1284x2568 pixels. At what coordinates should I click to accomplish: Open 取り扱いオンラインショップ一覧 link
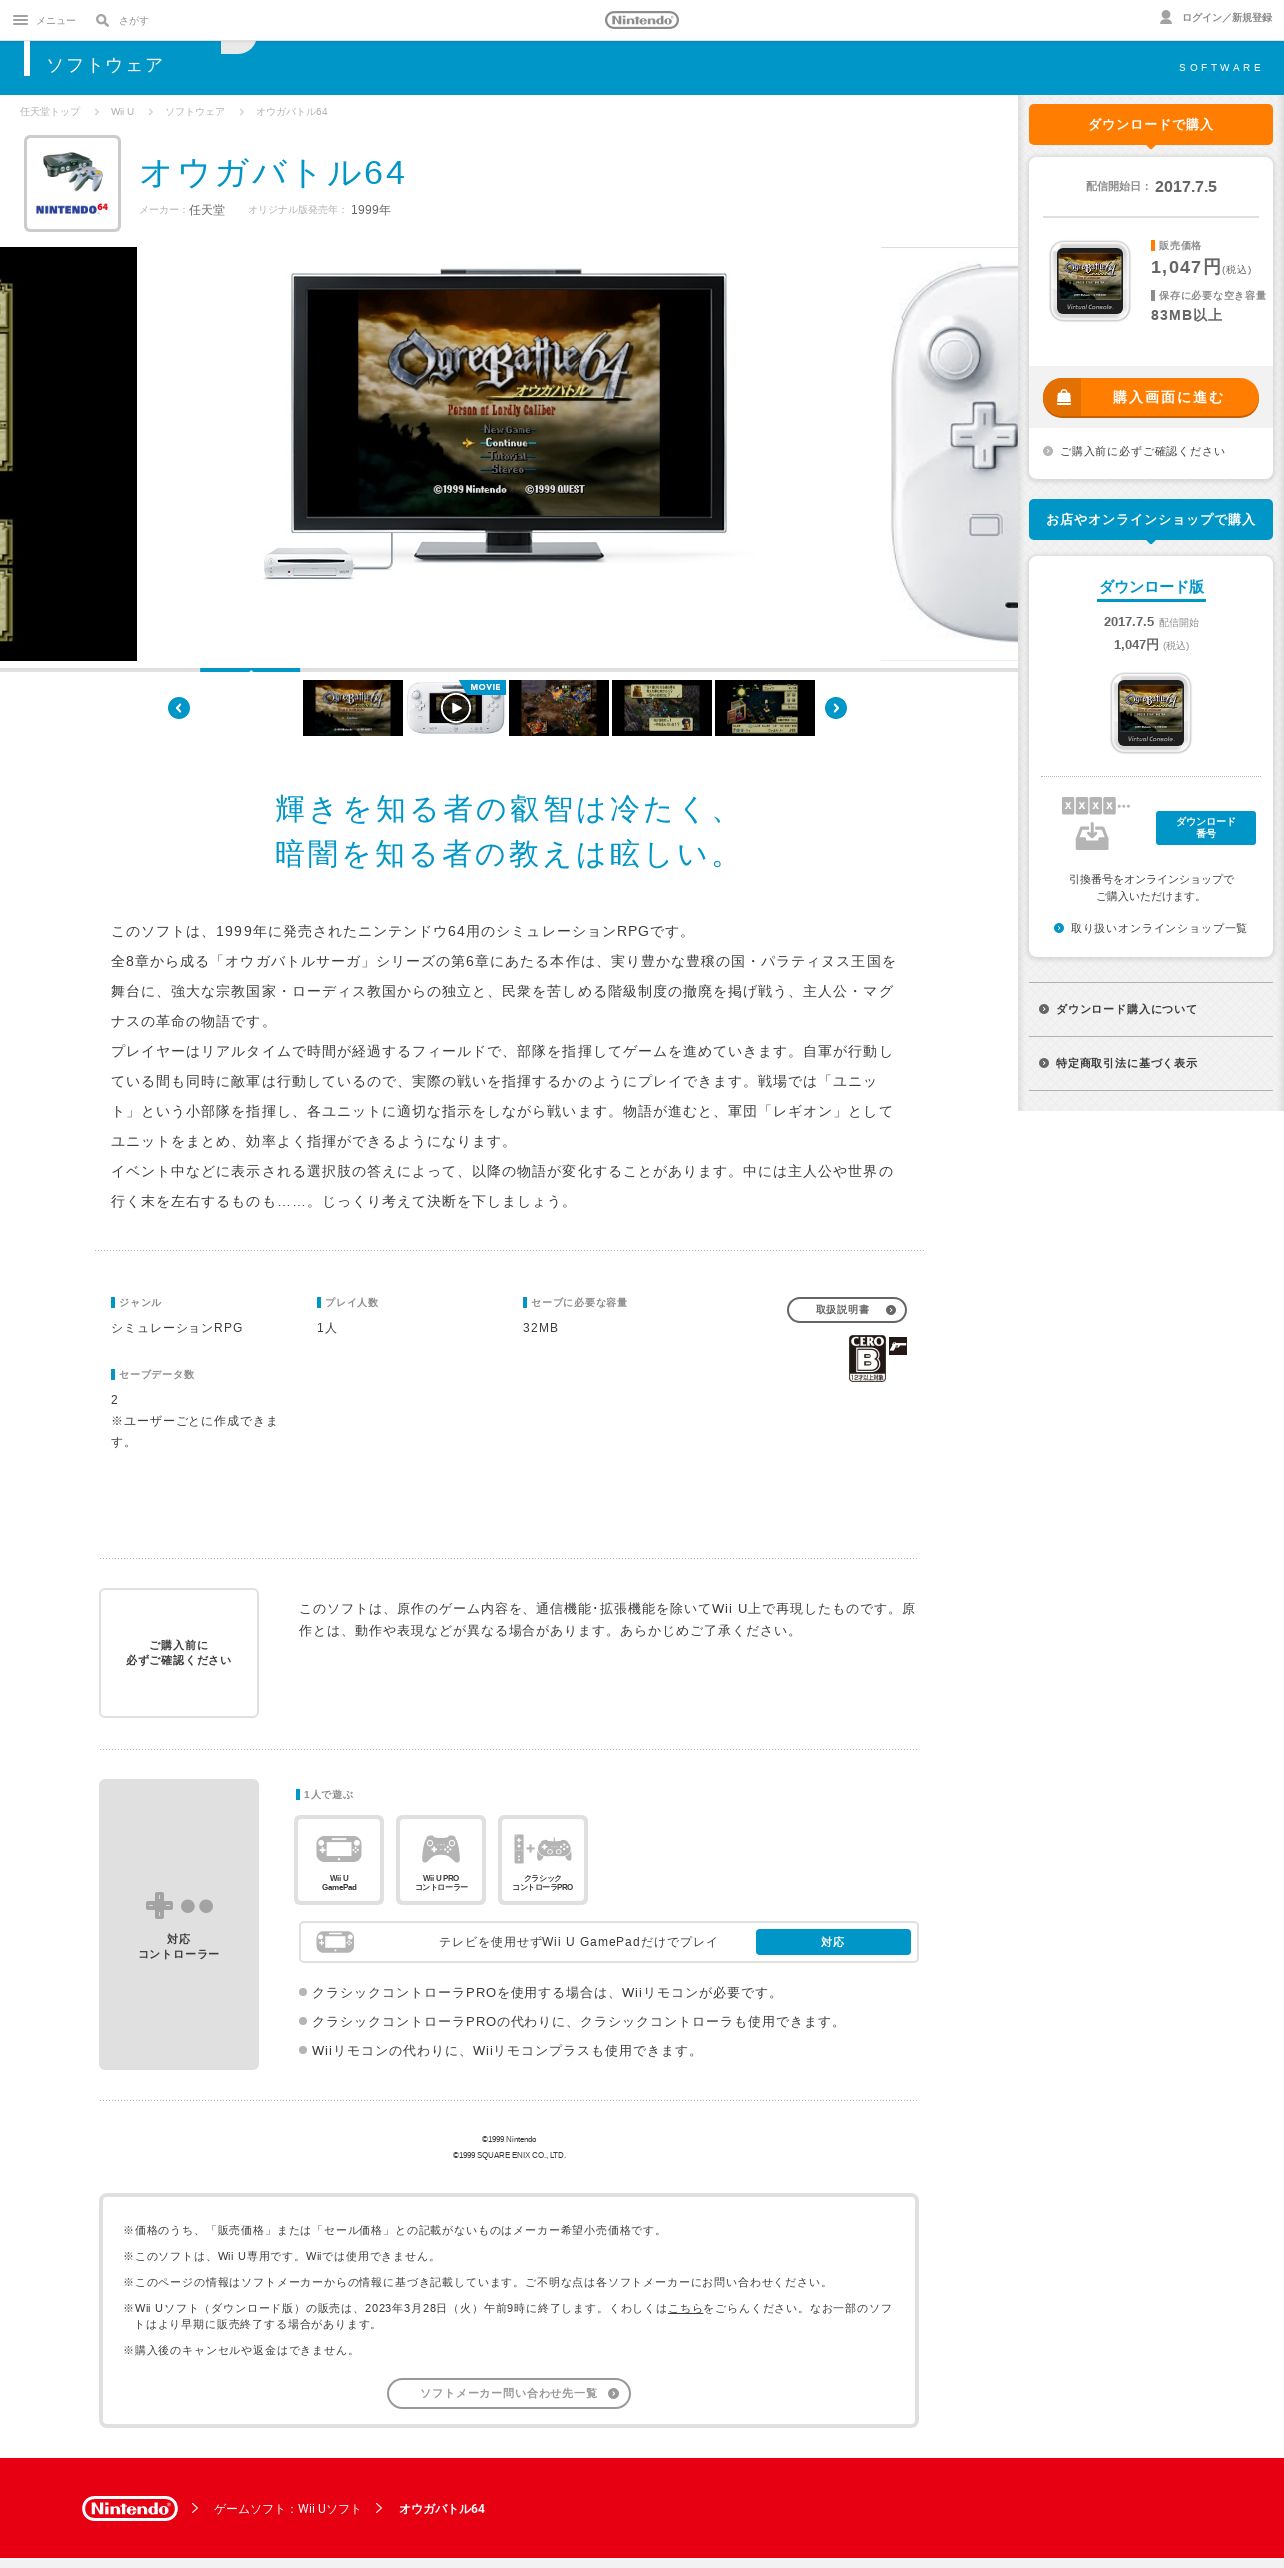coord(1150,928)
